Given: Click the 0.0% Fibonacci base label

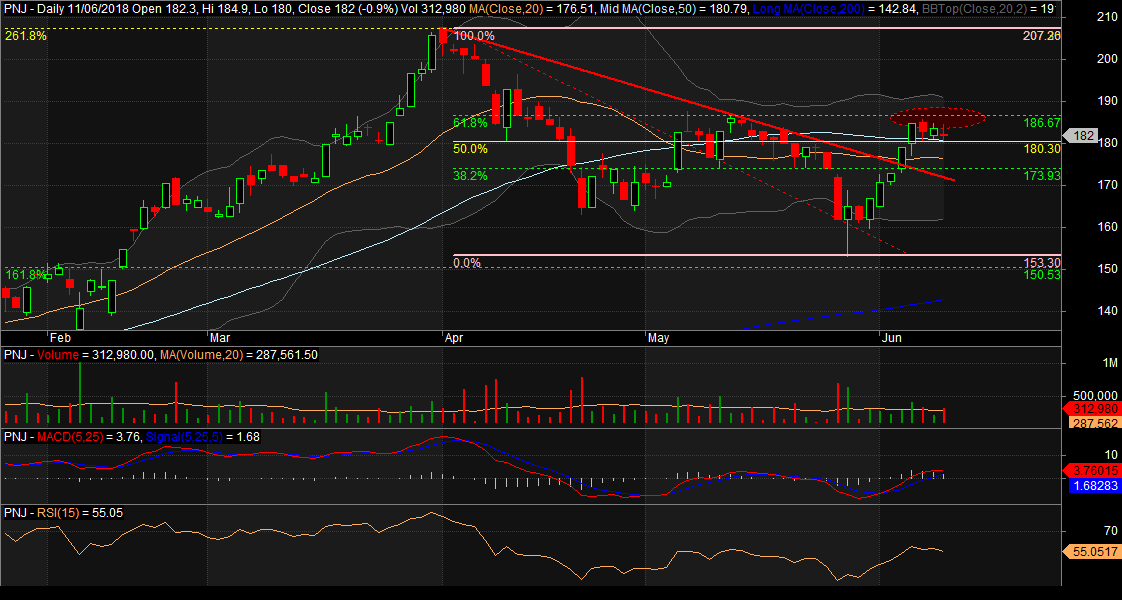Looking at the screenshot, I should click(467, 263).
